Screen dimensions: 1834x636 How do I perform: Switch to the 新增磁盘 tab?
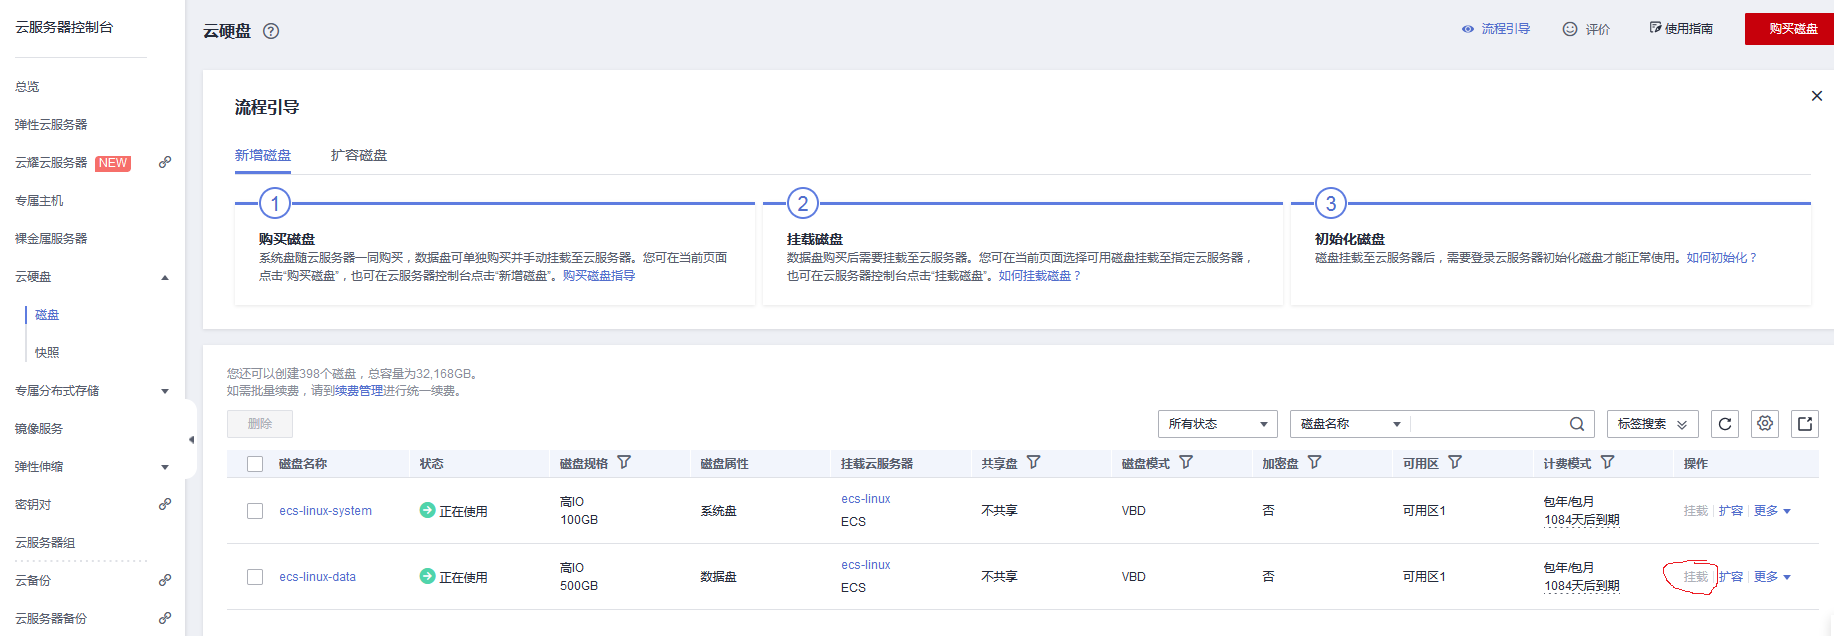click(263, 155)
